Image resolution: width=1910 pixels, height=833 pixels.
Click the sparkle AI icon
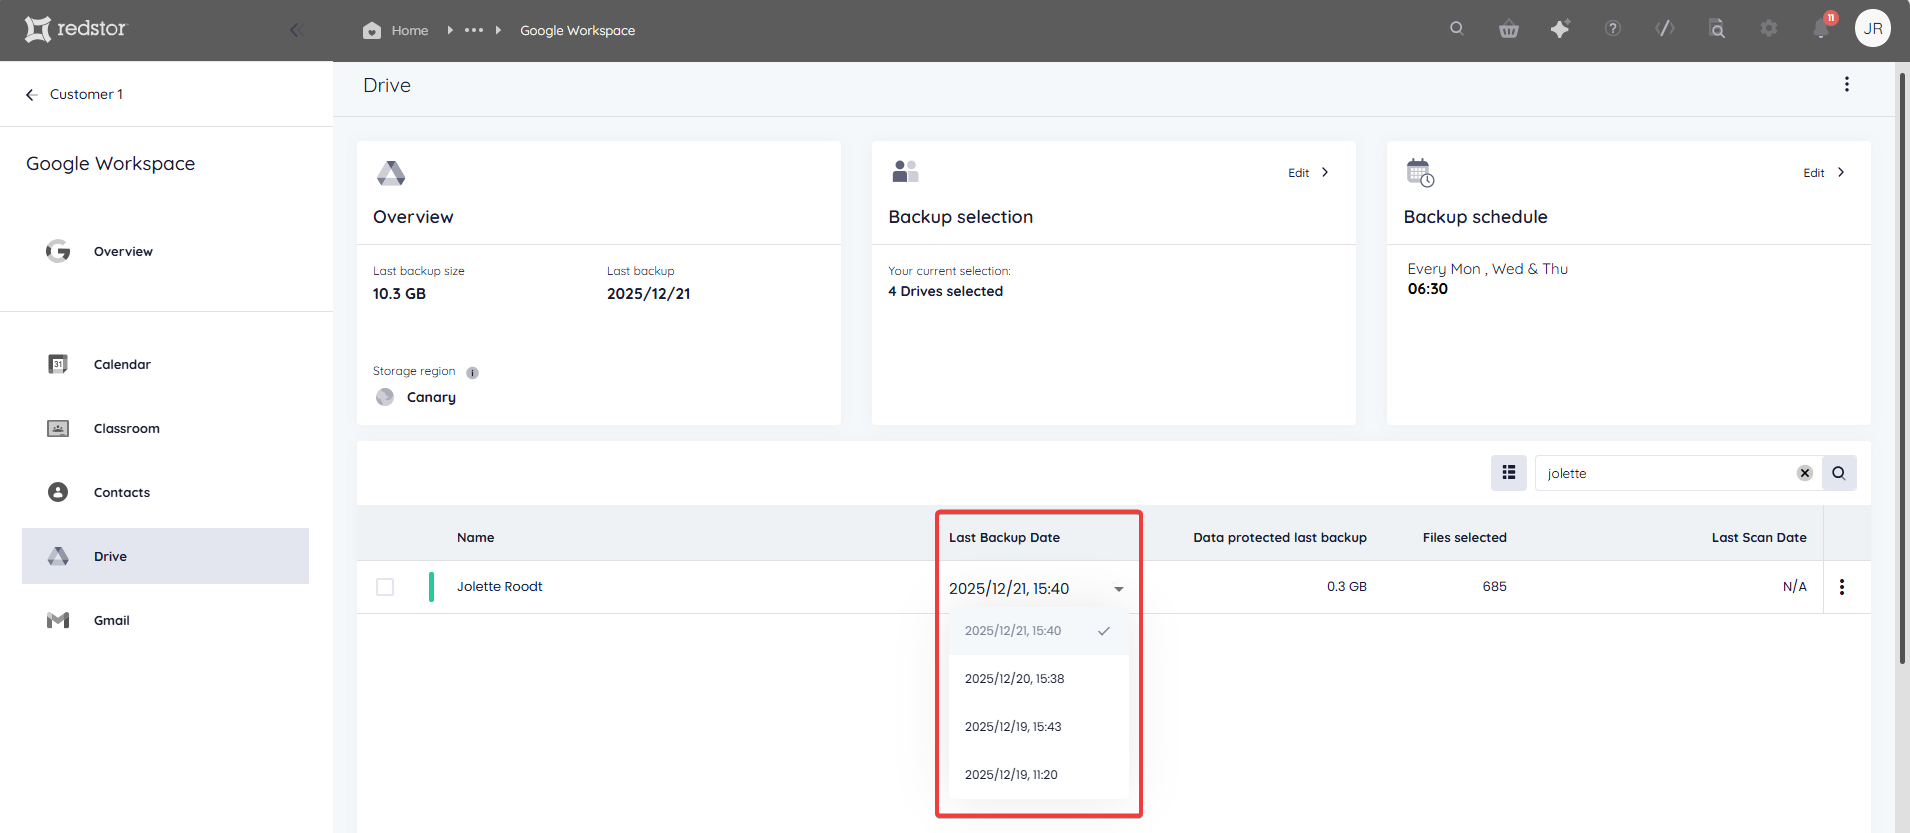[x=1560, y=29]
